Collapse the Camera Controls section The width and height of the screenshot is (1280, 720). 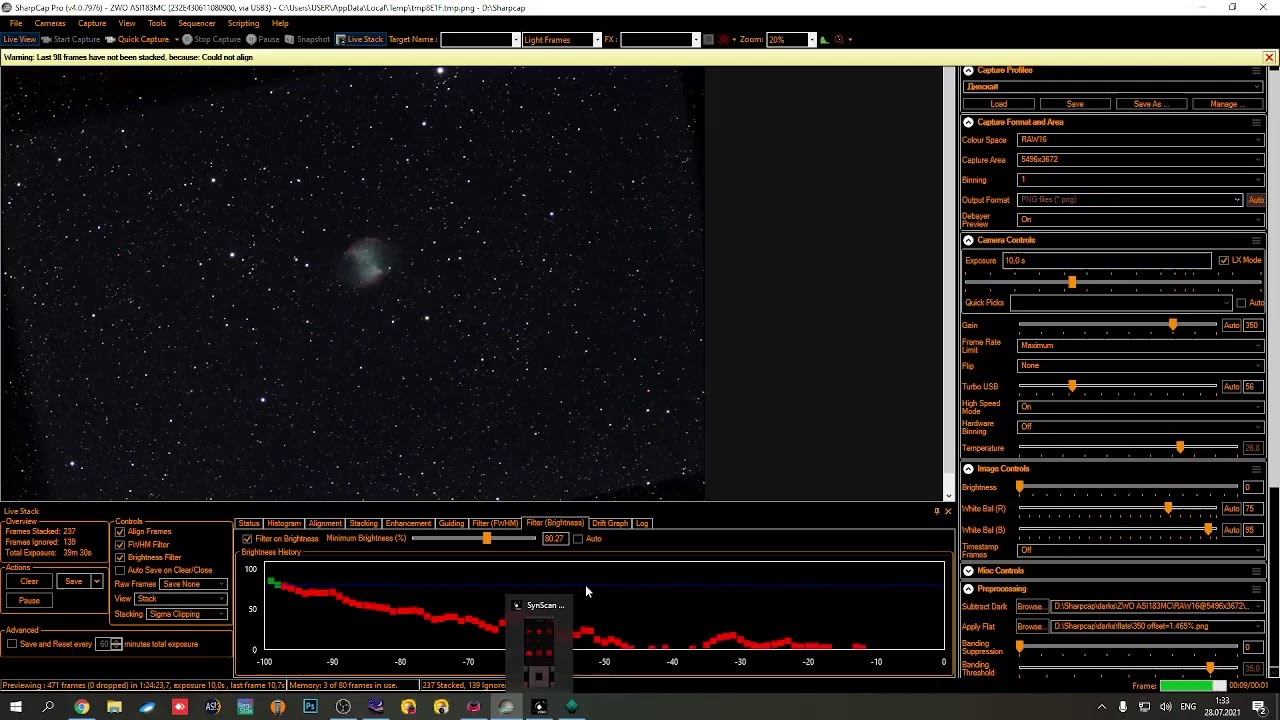coord(968,241)
